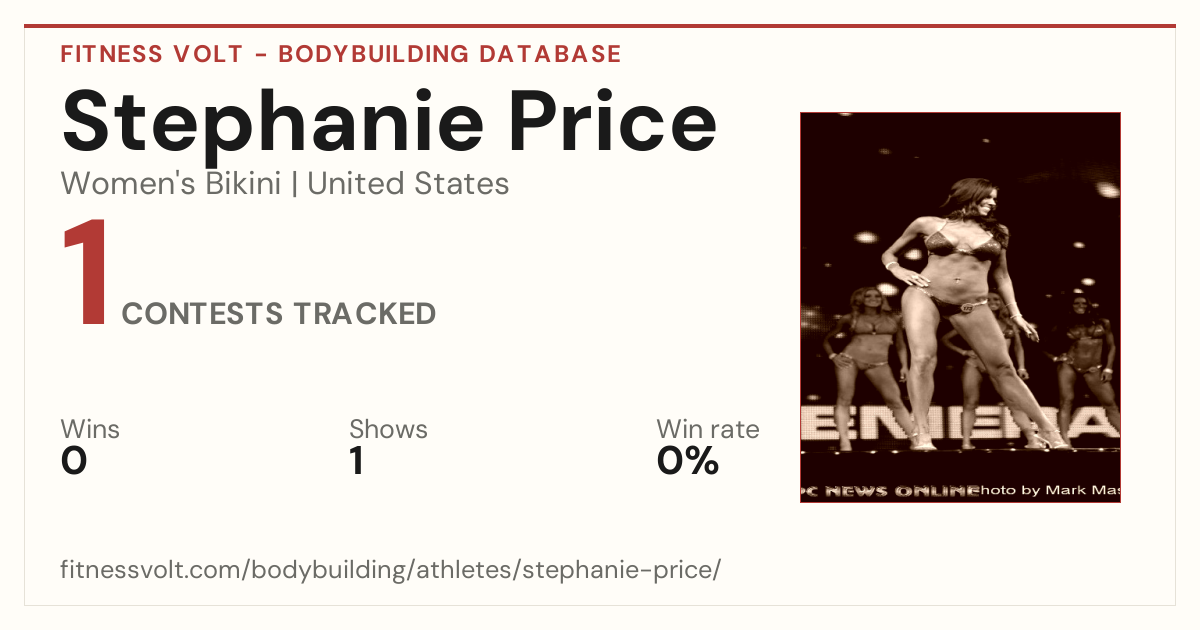Click the Shows label
Screen dimensions: 1200x630
[x=388, y=430]
